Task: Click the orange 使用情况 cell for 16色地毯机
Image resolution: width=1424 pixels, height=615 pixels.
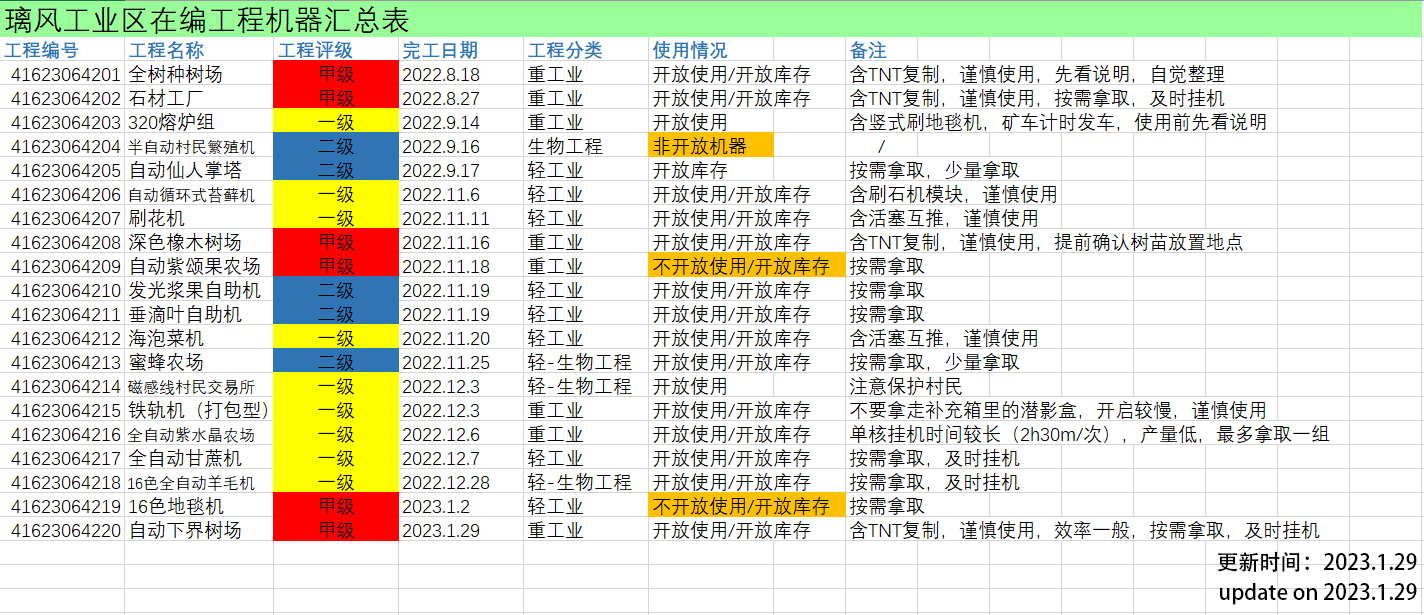Action: coord(746,507)
